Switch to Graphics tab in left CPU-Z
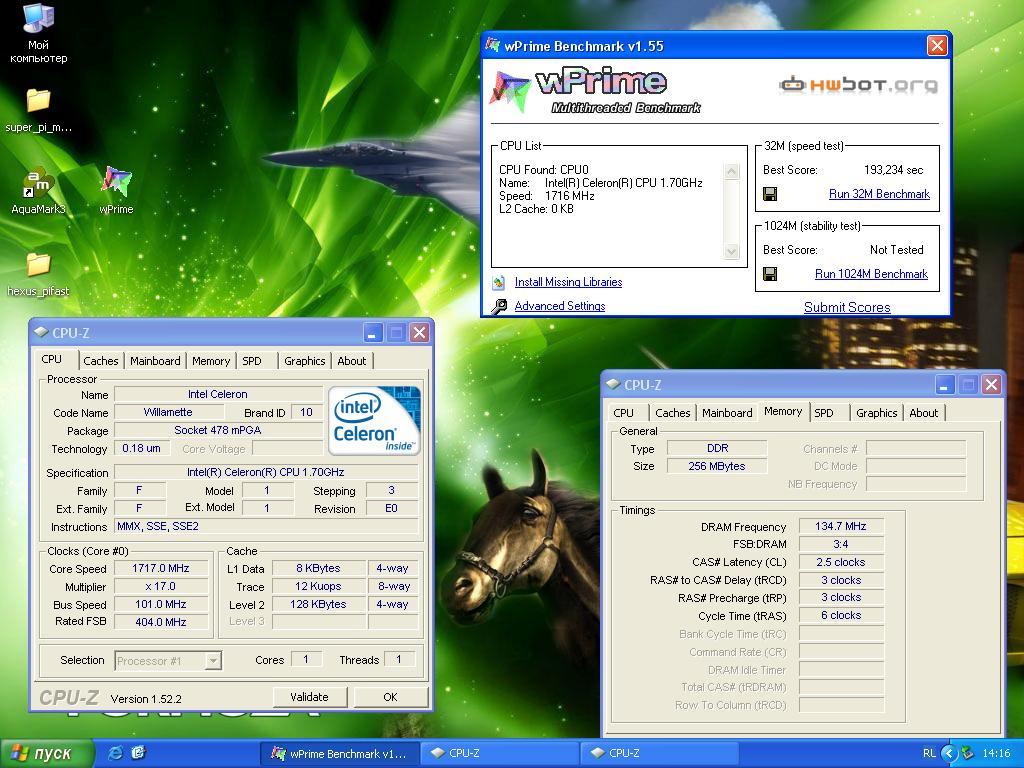 click(x=304, y=360)
